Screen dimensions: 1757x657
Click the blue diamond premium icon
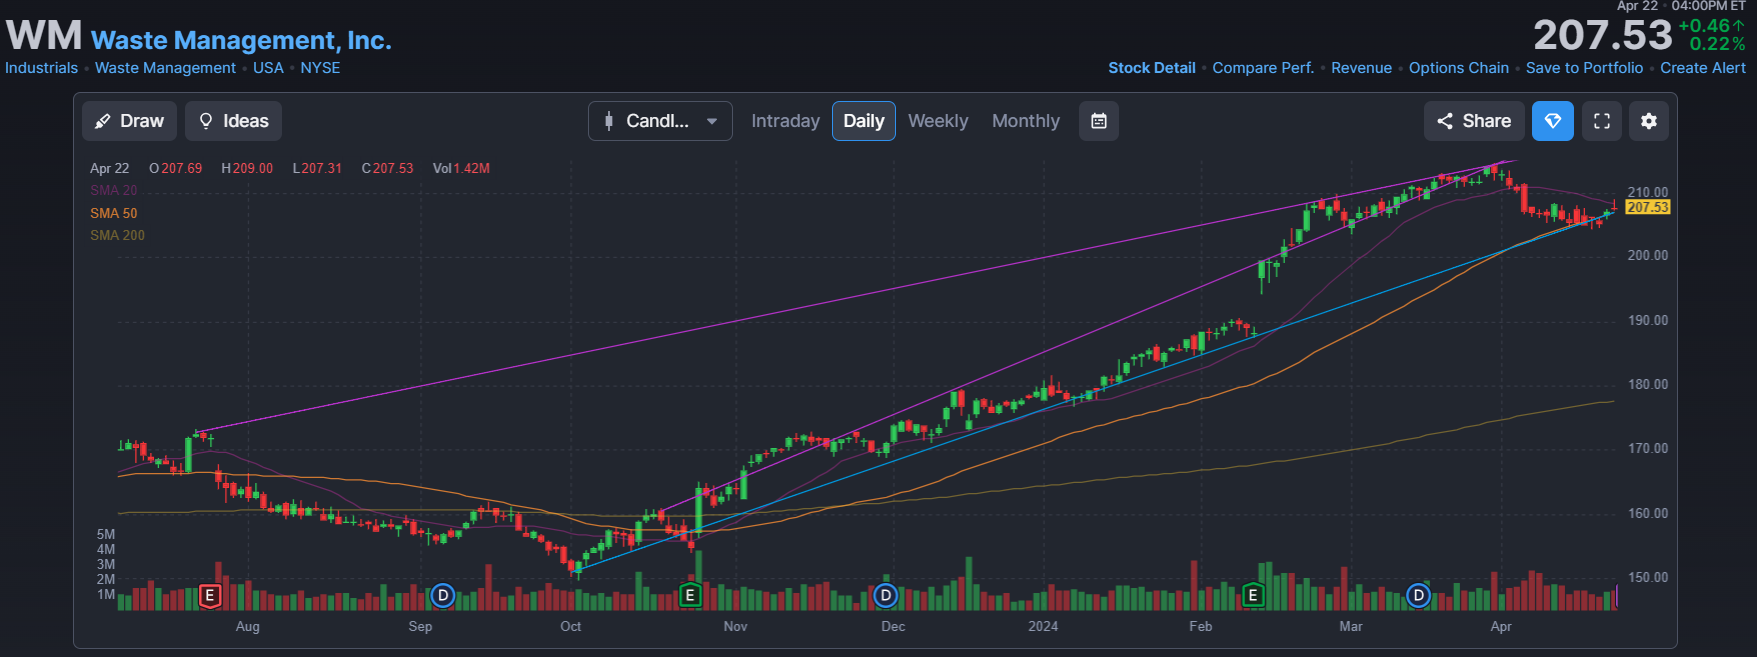click(1553, 121)
